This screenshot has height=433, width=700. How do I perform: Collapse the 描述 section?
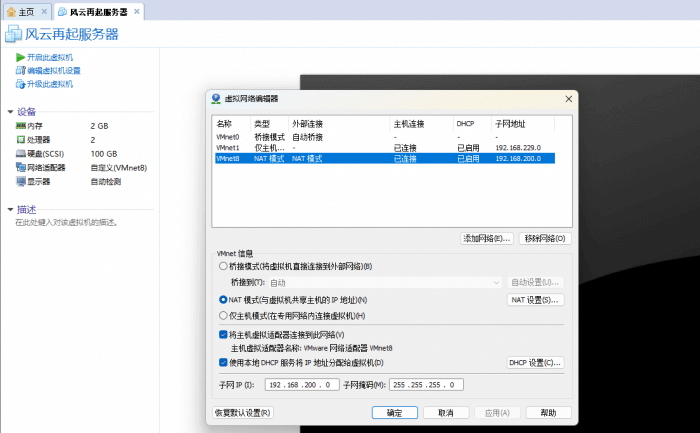coord(10,209)
